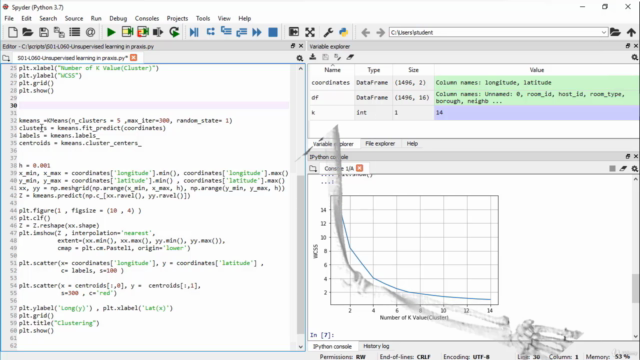Open Preferences wrench icon

coord(328,32)
